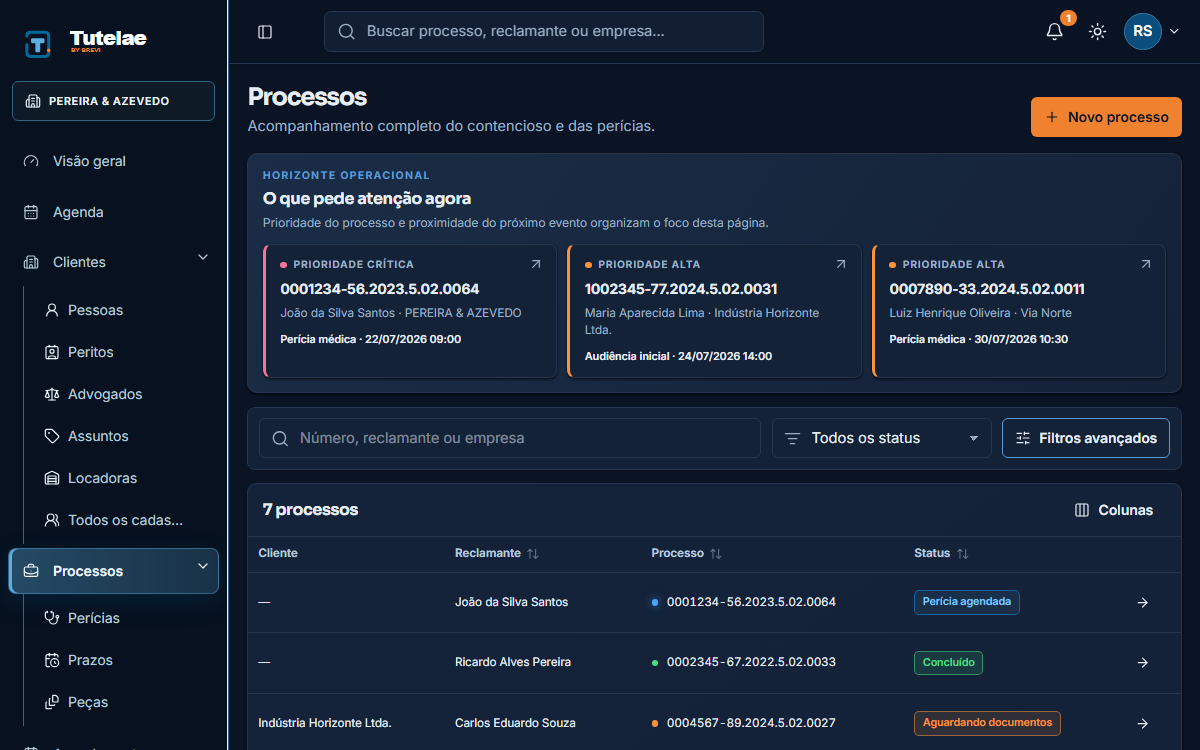Focus the top Buscar processo search field
The width and height of the screenshot is (1200, 750).
coord(544,31)
